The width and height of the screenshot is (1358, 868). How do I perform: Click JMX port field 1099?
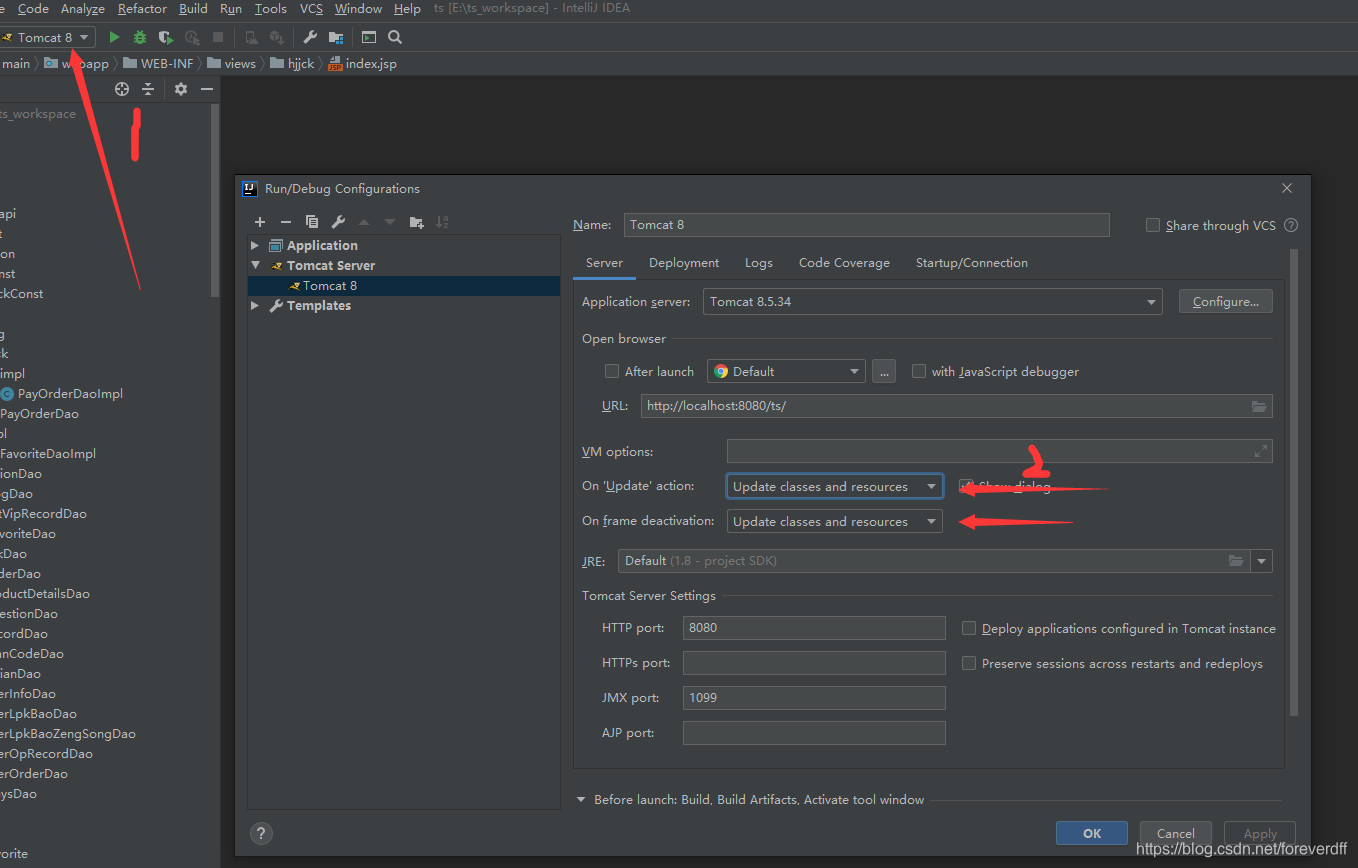click(x=814, y=698)
